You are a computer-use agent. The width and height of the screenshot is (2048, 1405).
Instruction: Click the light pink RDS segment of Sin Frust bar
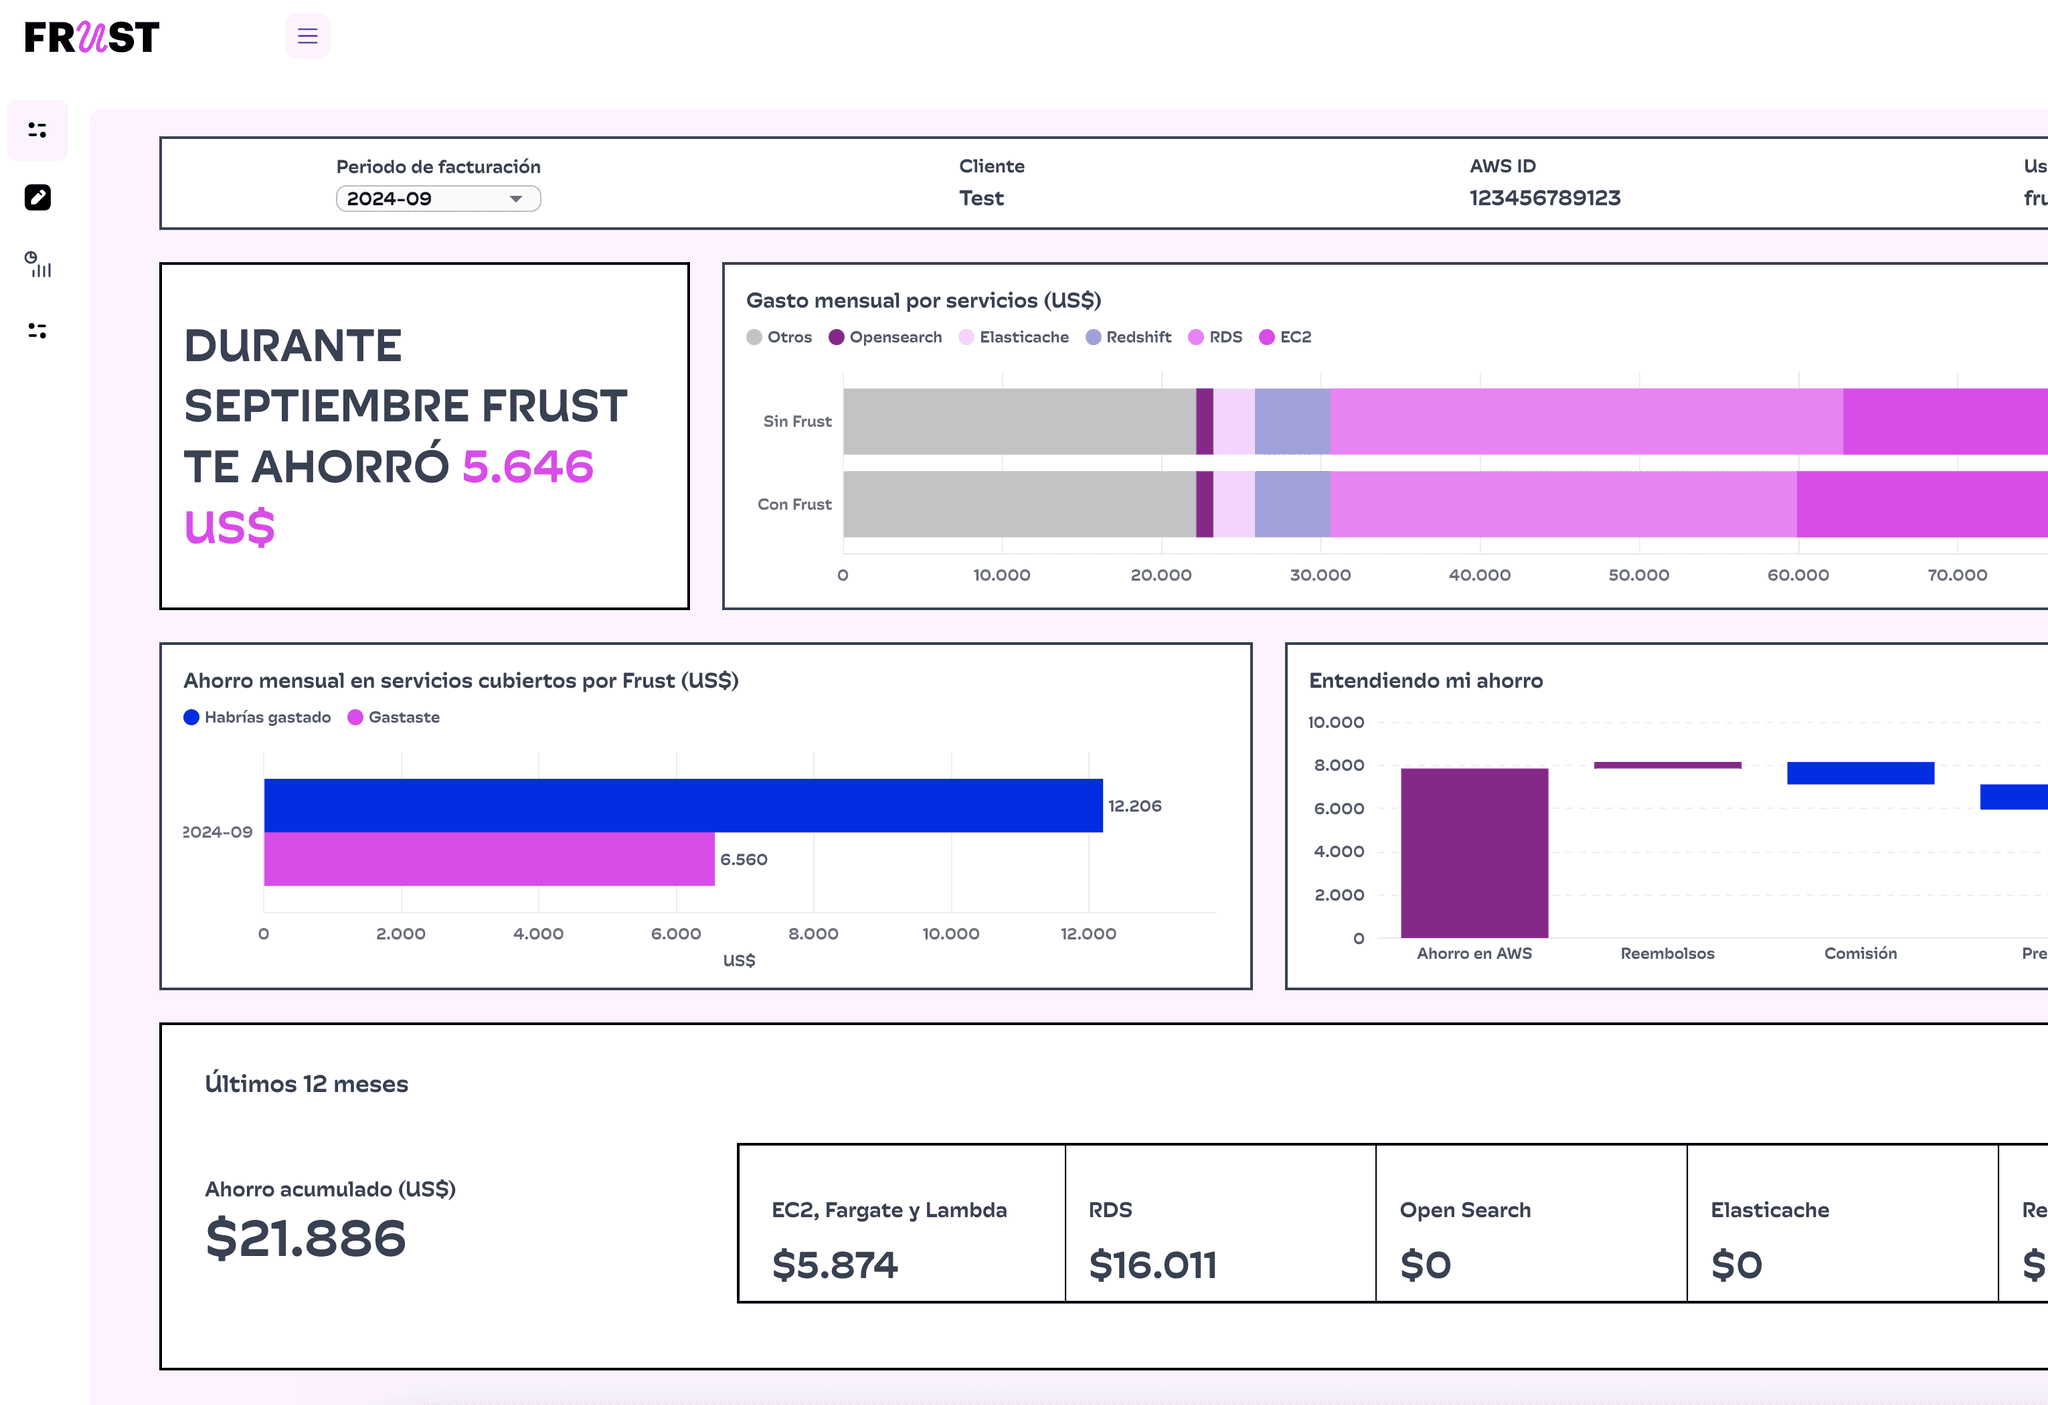(x=1586, y=421)
